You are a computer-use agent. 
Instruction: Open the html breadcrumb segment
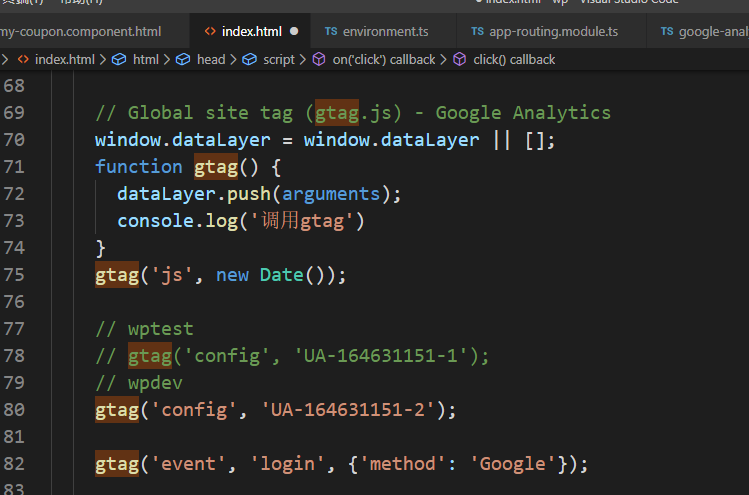pos(146,60)
